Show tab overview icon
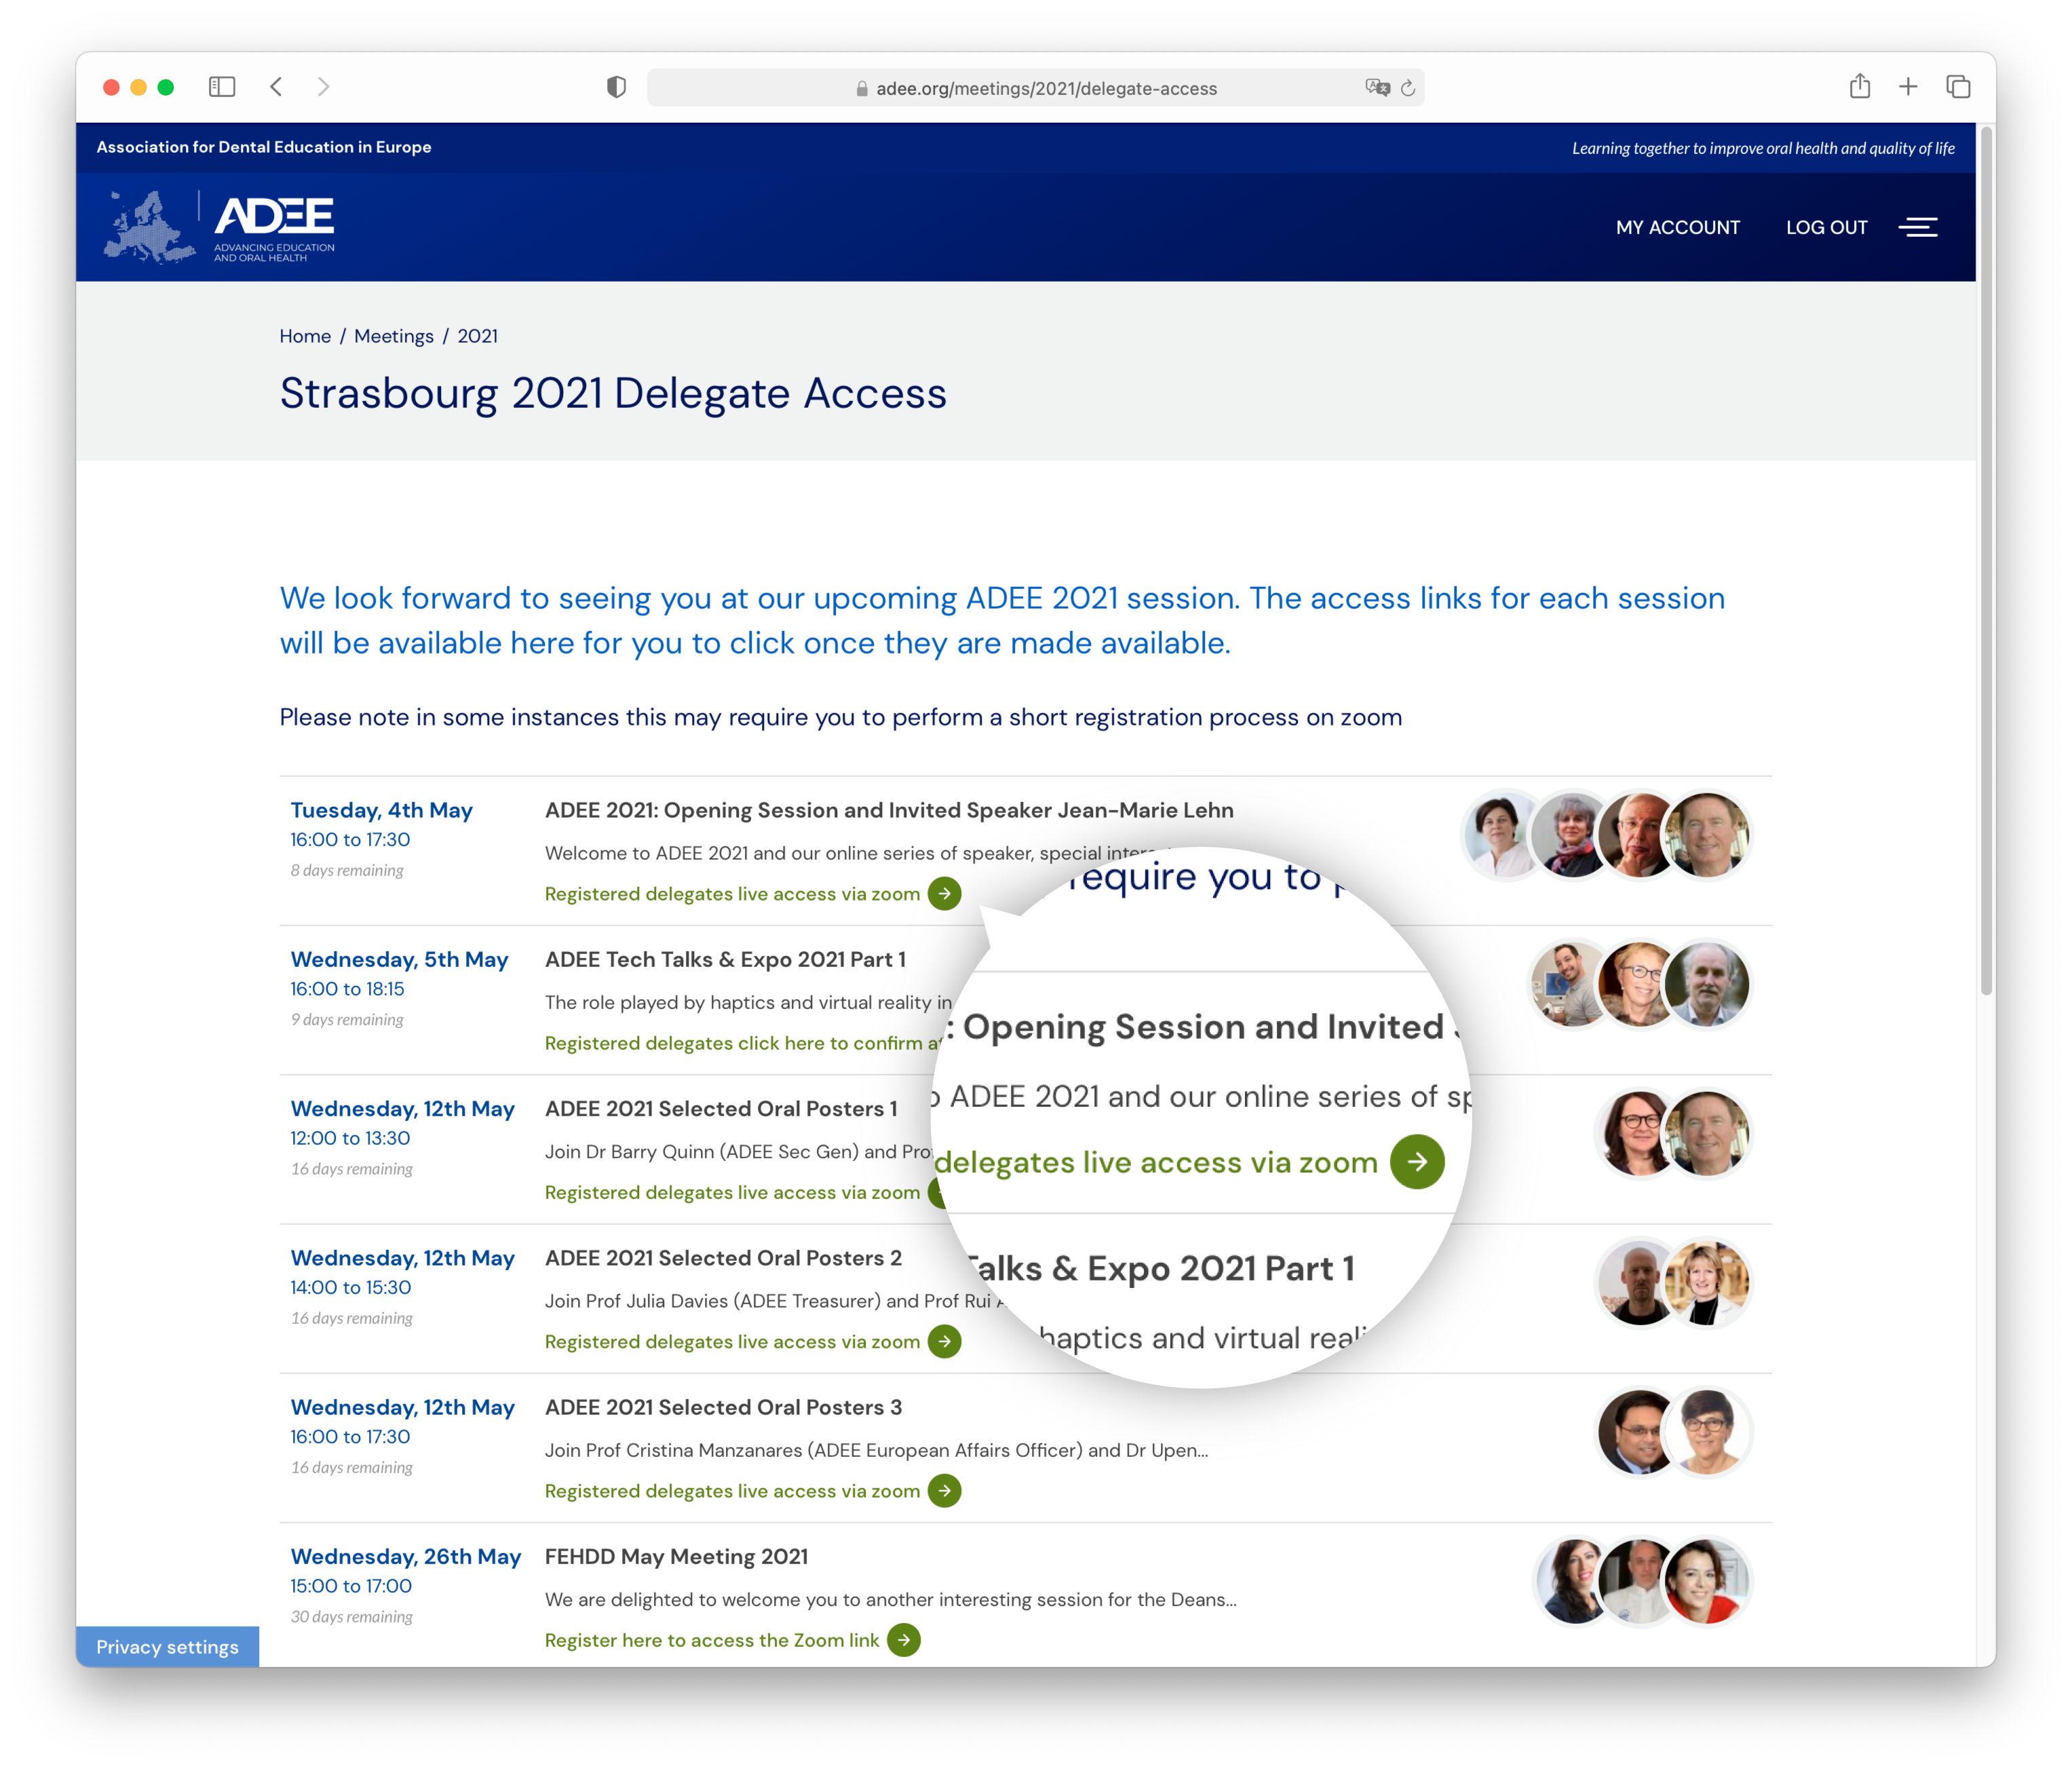 pos(1958,87)
